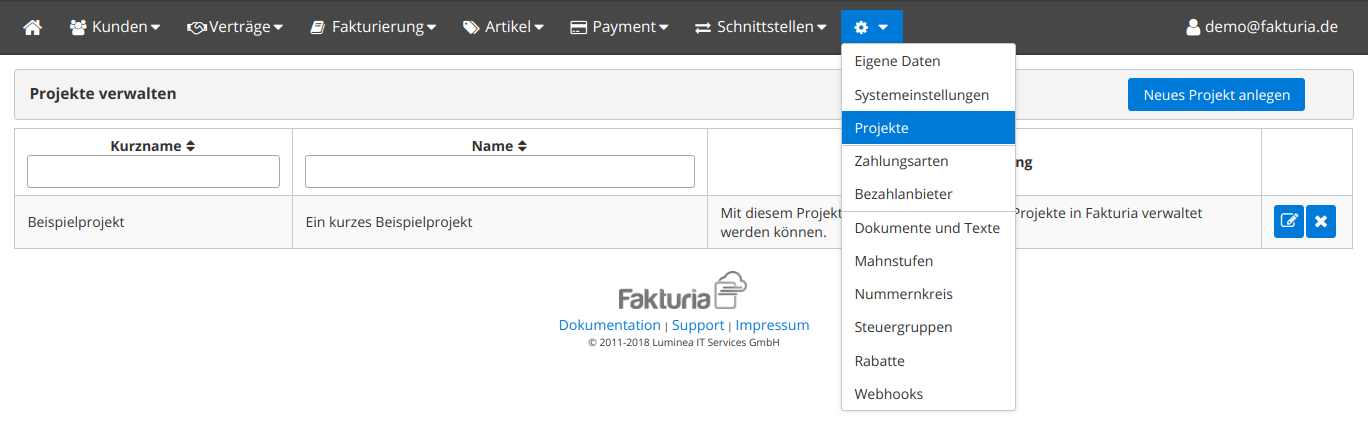Click the user icon beside demo@fakturia.de
Screen dimensions: 1368x429
pos(1192,27)
